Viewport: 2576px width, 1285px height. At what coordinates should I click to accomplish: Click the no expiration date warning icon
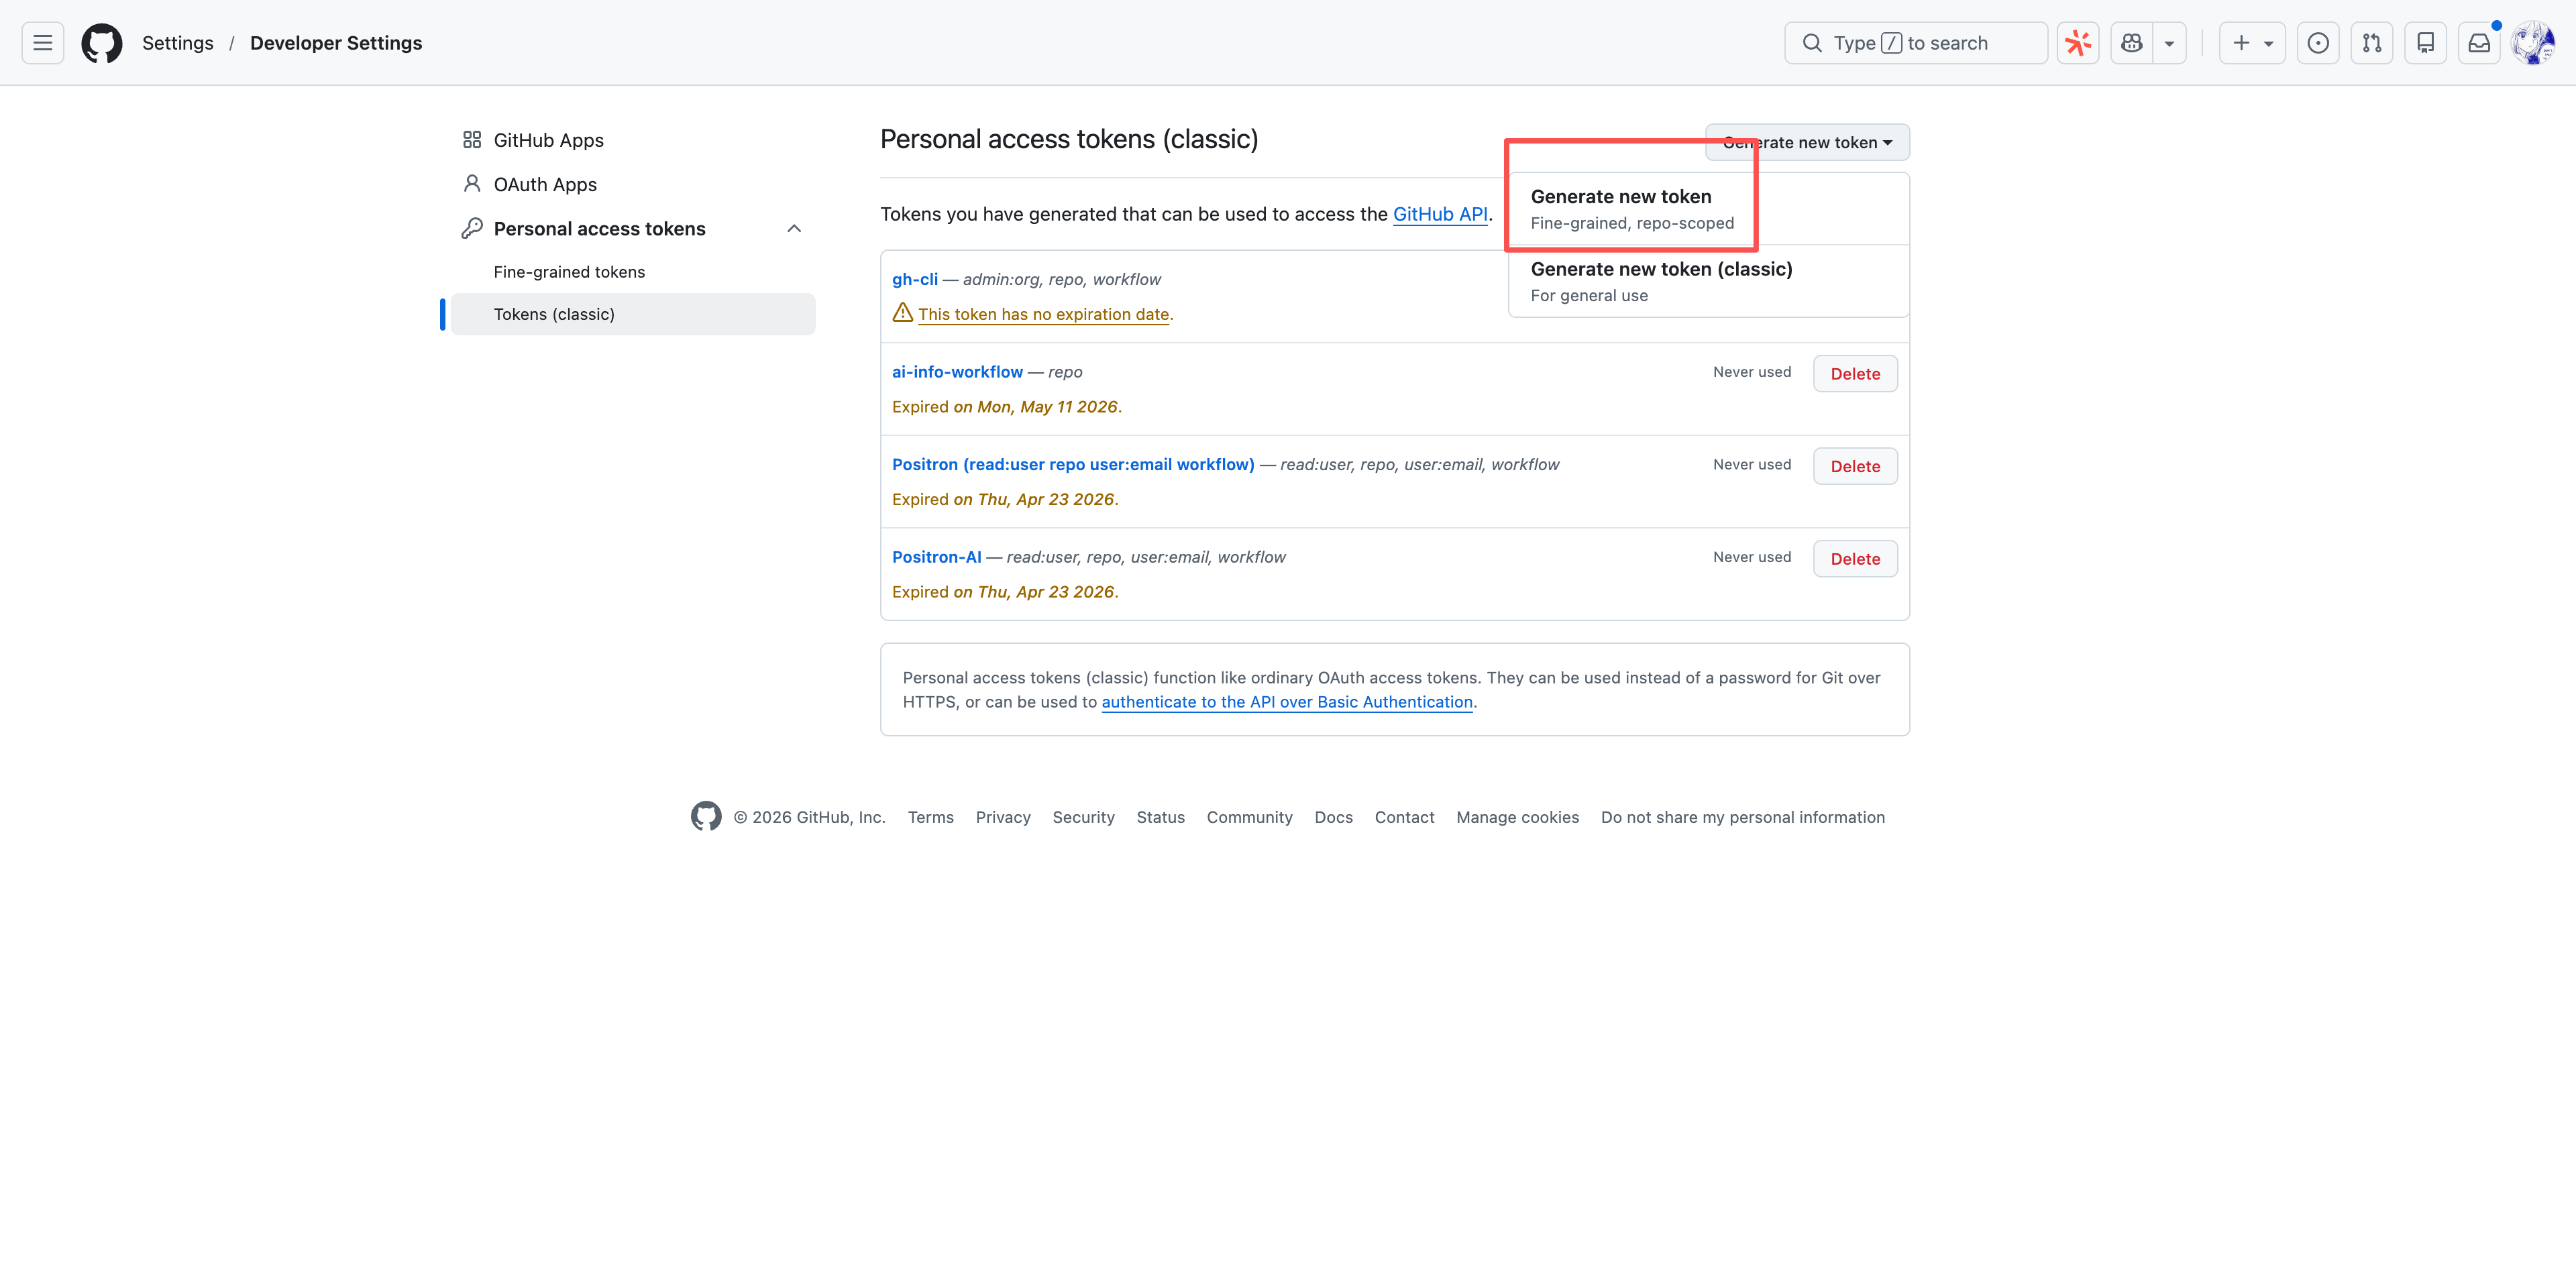(902, 313)
